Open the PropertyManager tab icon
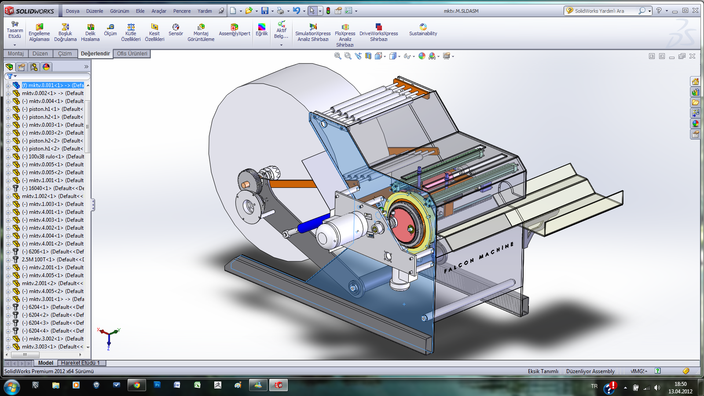Viewport: 704px width, 396px height. point(22,67)
